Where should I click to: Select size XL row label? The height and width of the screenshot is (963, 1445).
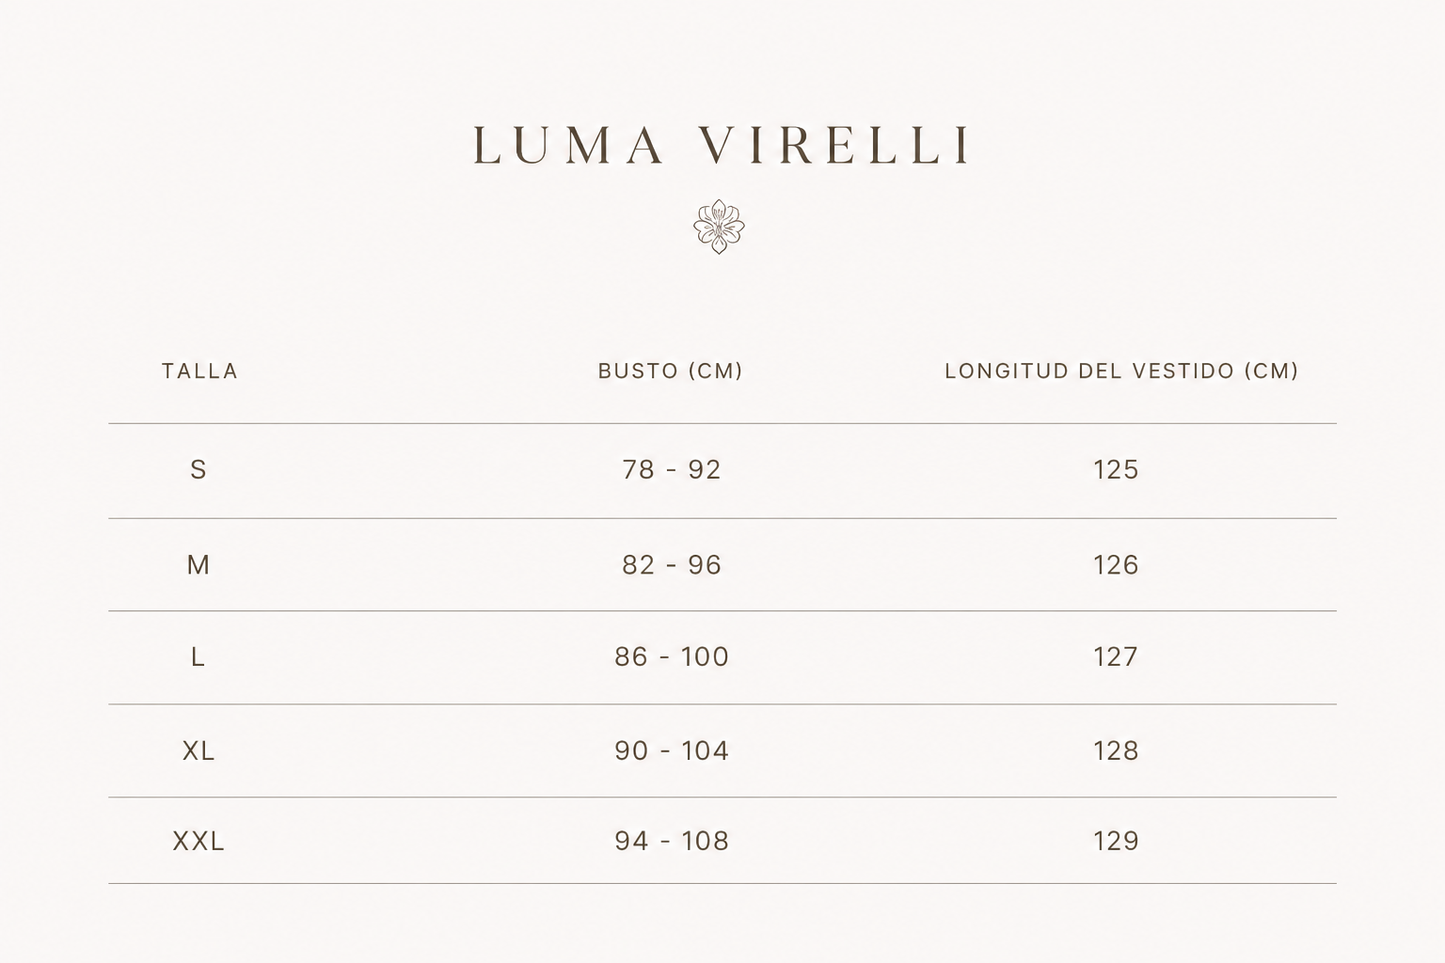tap(198, 751)
